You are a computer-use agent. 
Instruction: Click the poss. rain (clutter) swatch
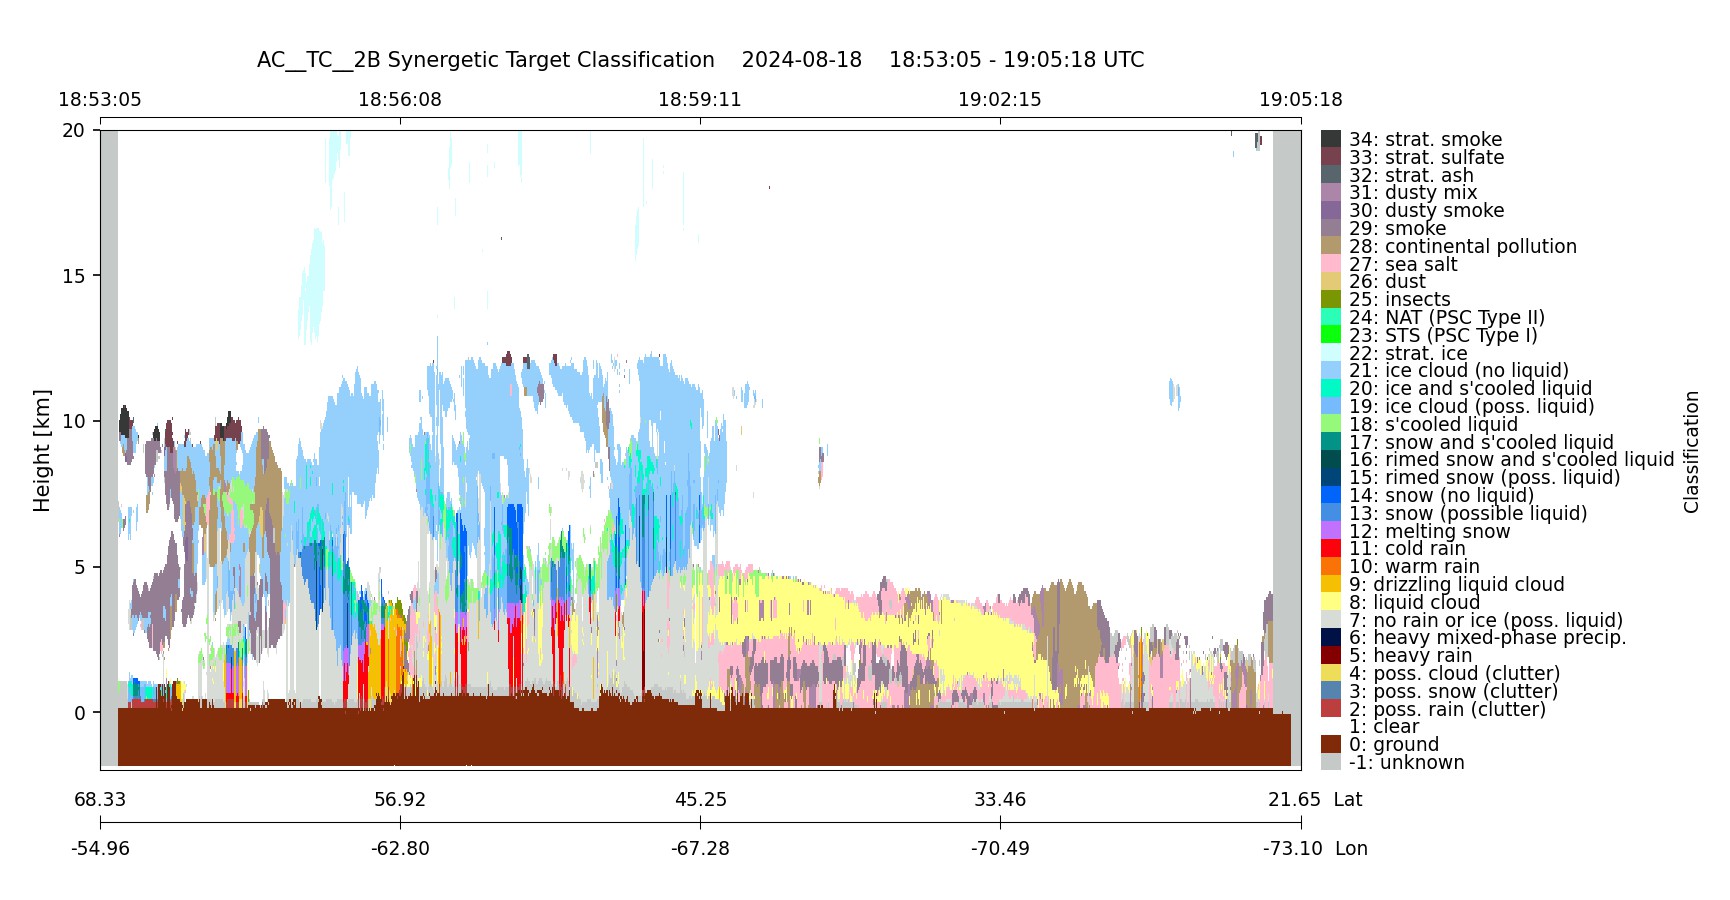[1330, 709]
